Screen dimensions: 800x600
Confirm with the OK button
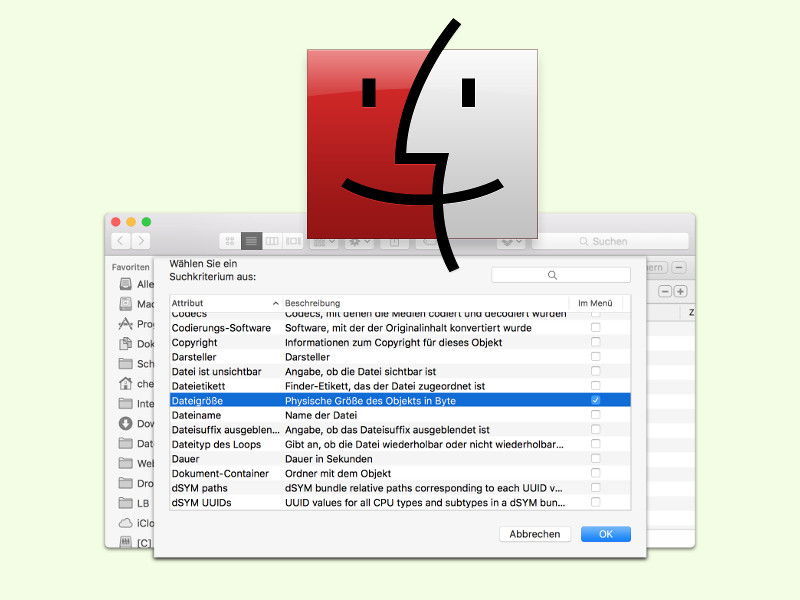[x=606, y=534]
